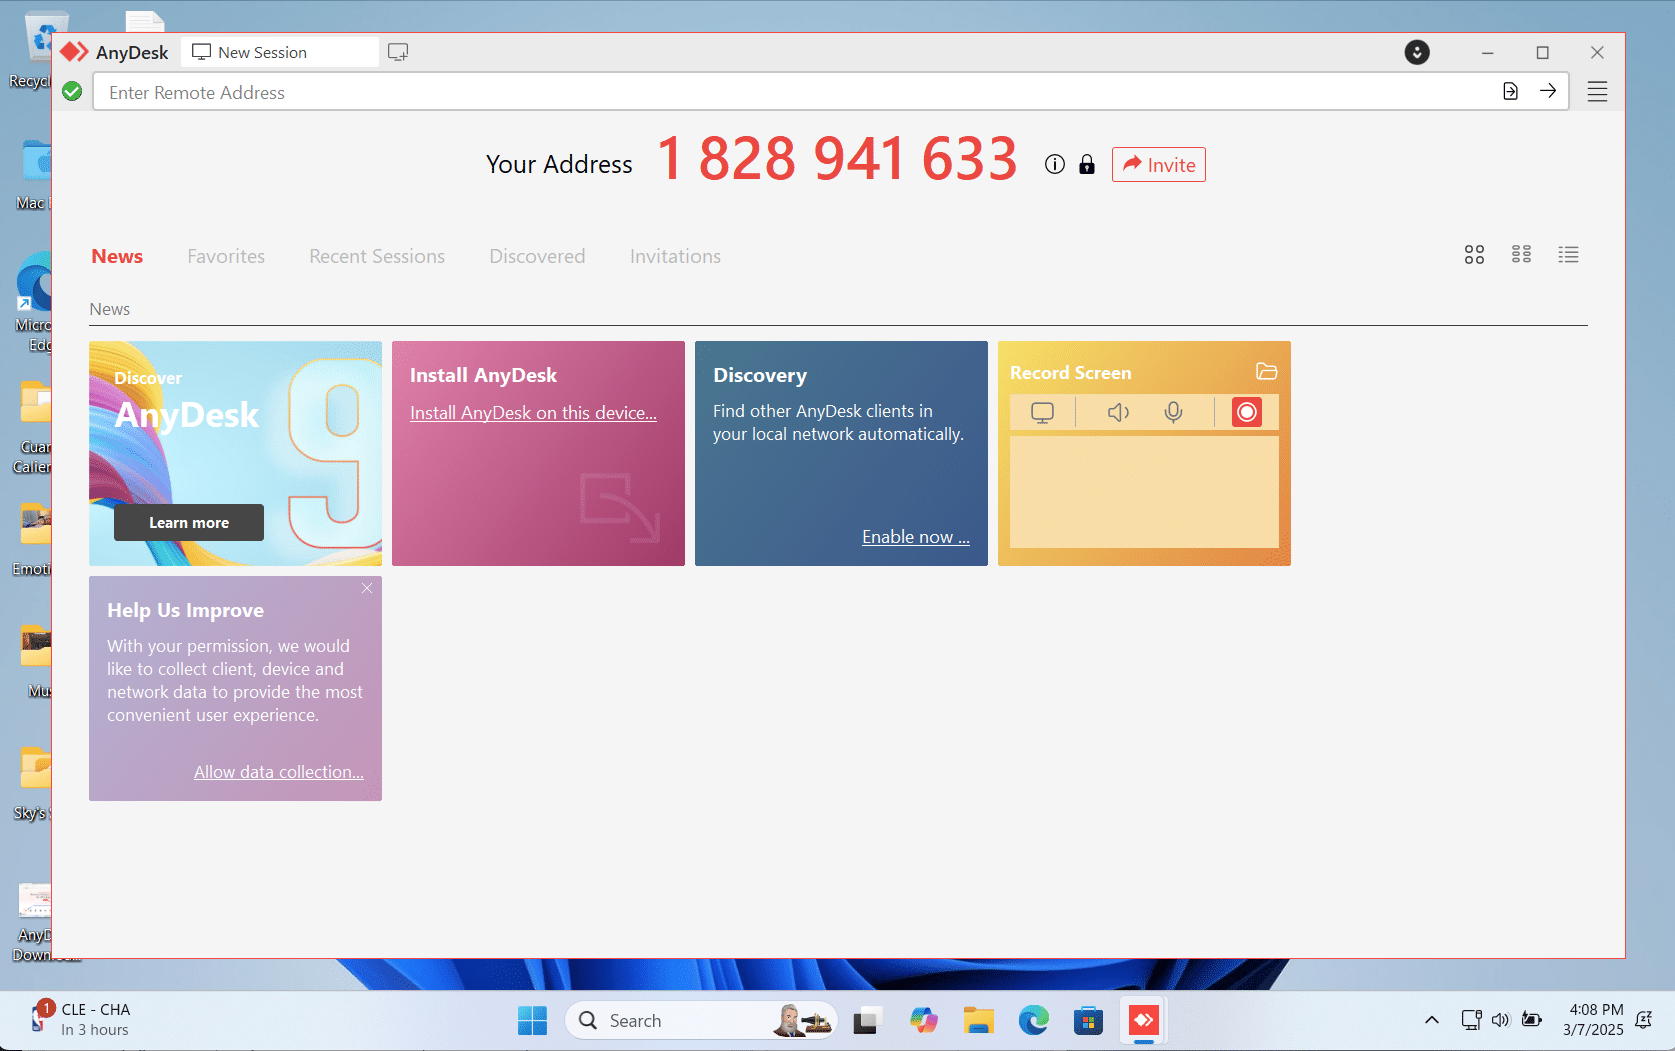Open the Recent Sessions tab

377,256
